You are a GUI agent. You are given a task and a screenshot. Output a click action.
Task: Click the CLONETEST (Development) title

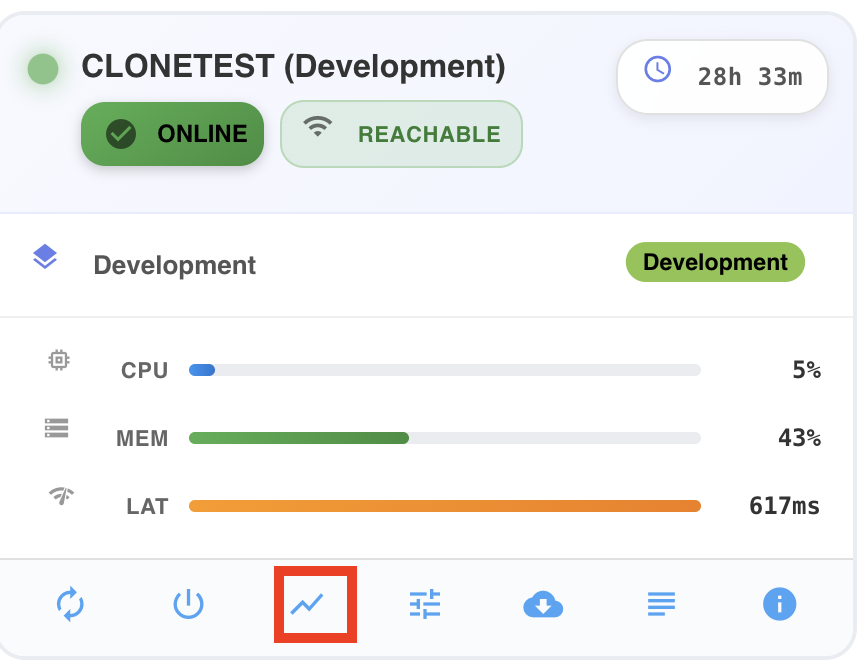(x=293, y=67)
